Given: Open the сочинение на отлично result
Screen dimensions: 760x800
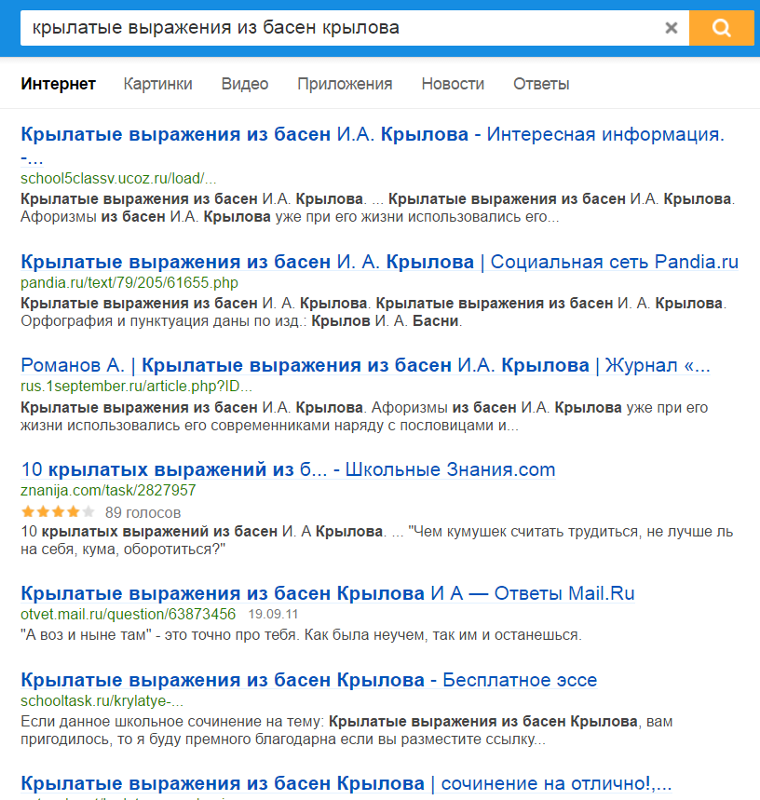Looking at the screenshot, I should (x=346, y=783).
